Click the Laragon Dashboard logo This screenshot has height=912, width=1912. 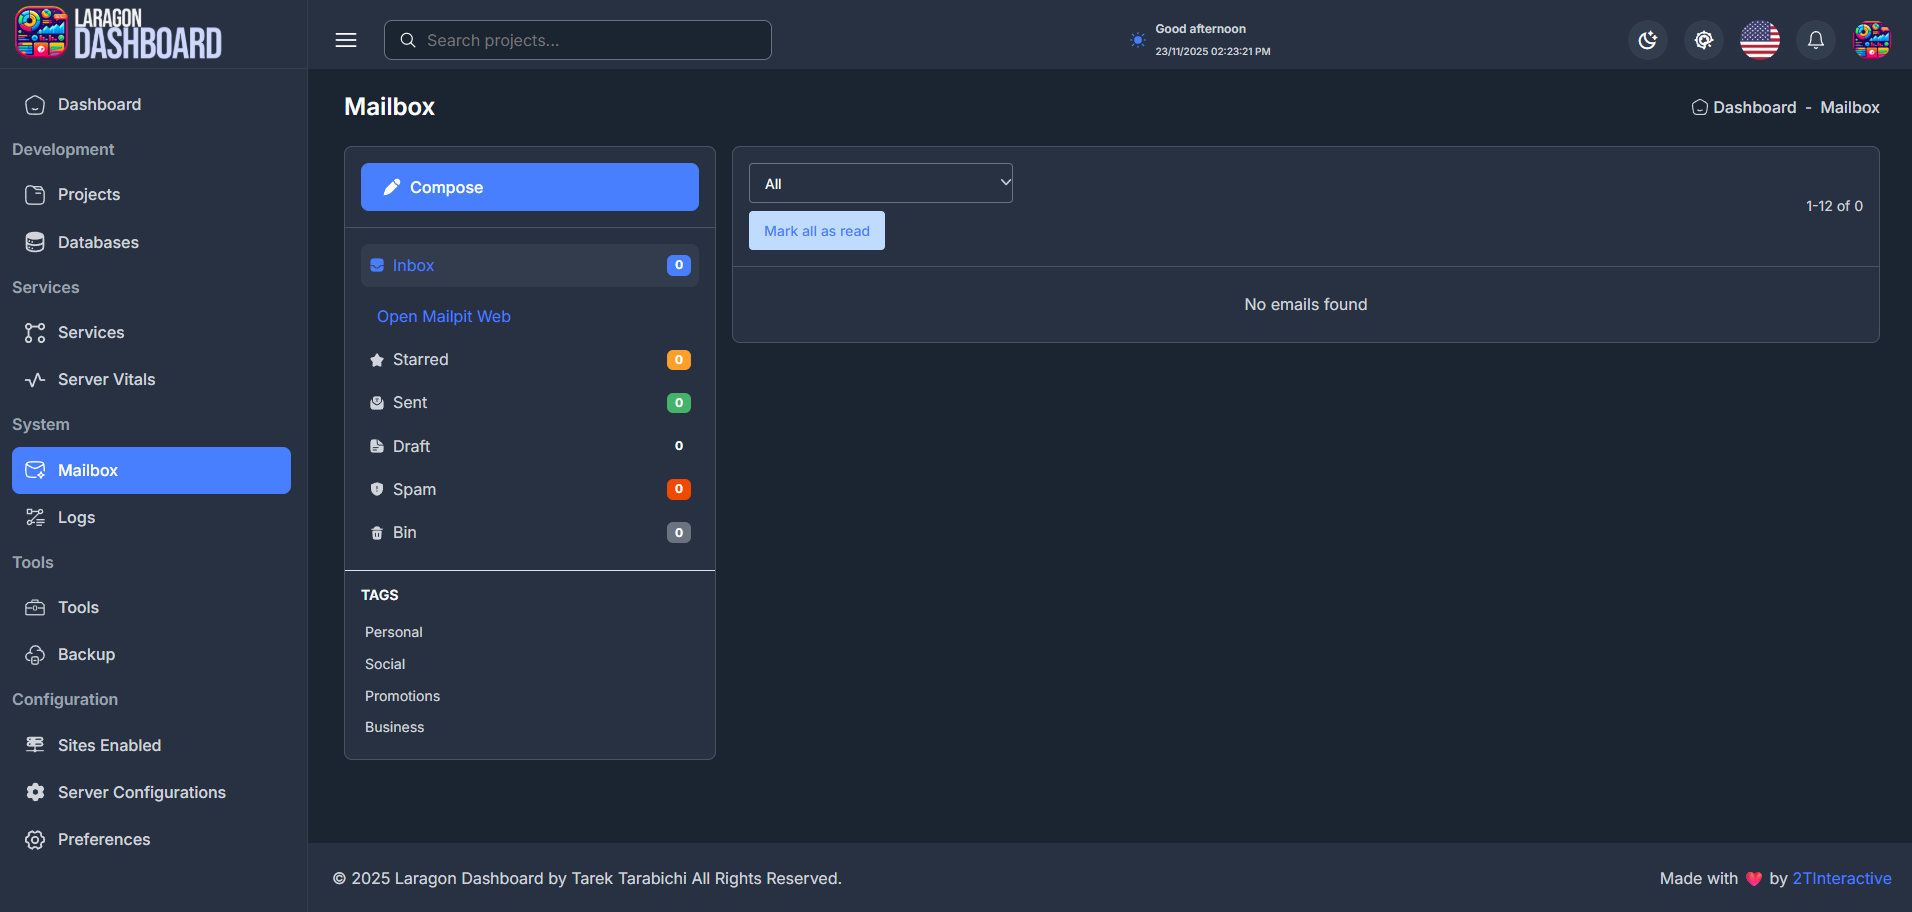click(x=117, y=33)
